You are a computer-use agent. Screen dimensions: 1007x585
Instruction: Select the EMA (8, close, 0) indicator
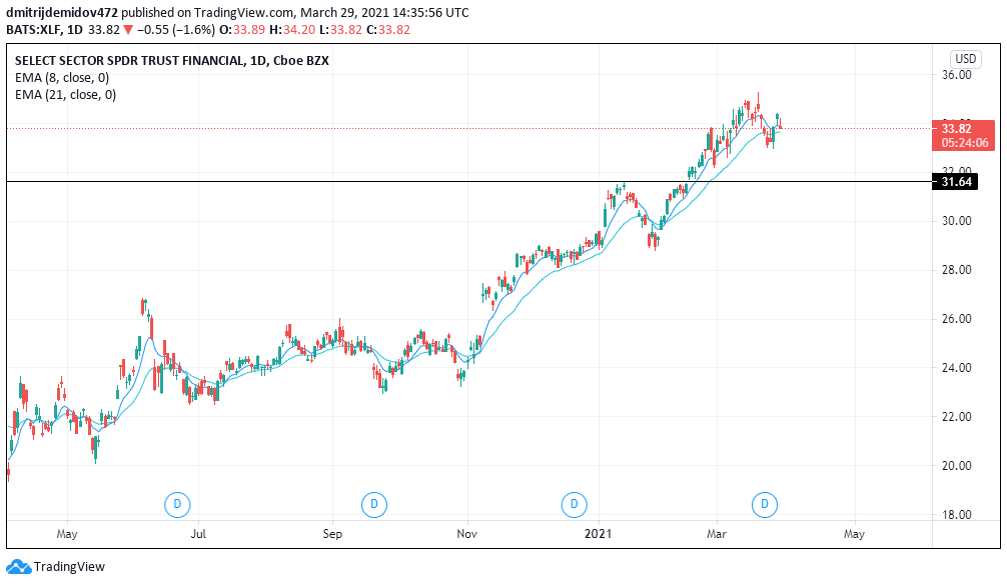tap(62, 78)
